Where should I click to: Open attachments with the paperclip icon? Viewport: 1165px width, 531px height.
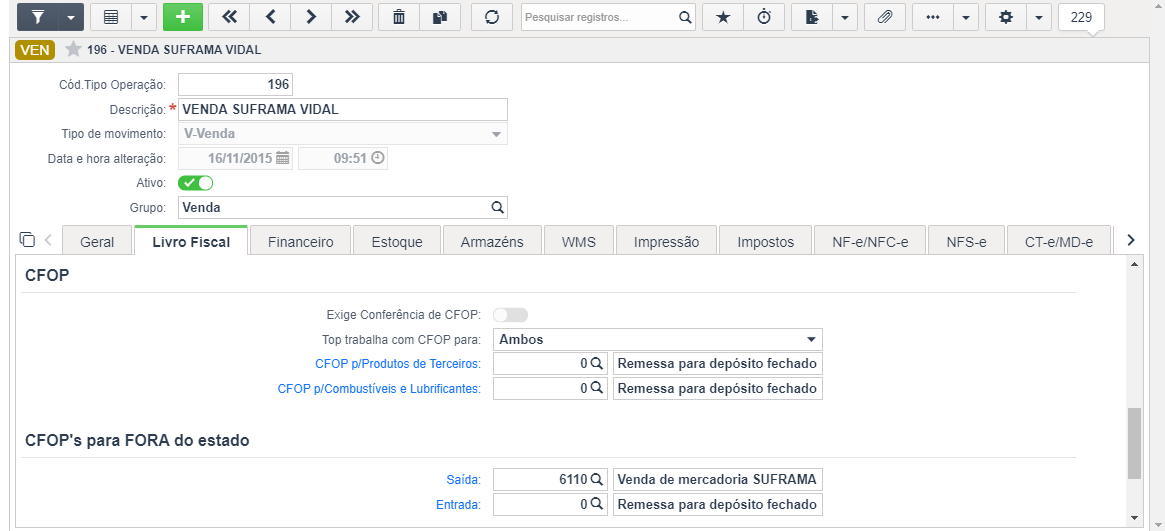[884, 17]
